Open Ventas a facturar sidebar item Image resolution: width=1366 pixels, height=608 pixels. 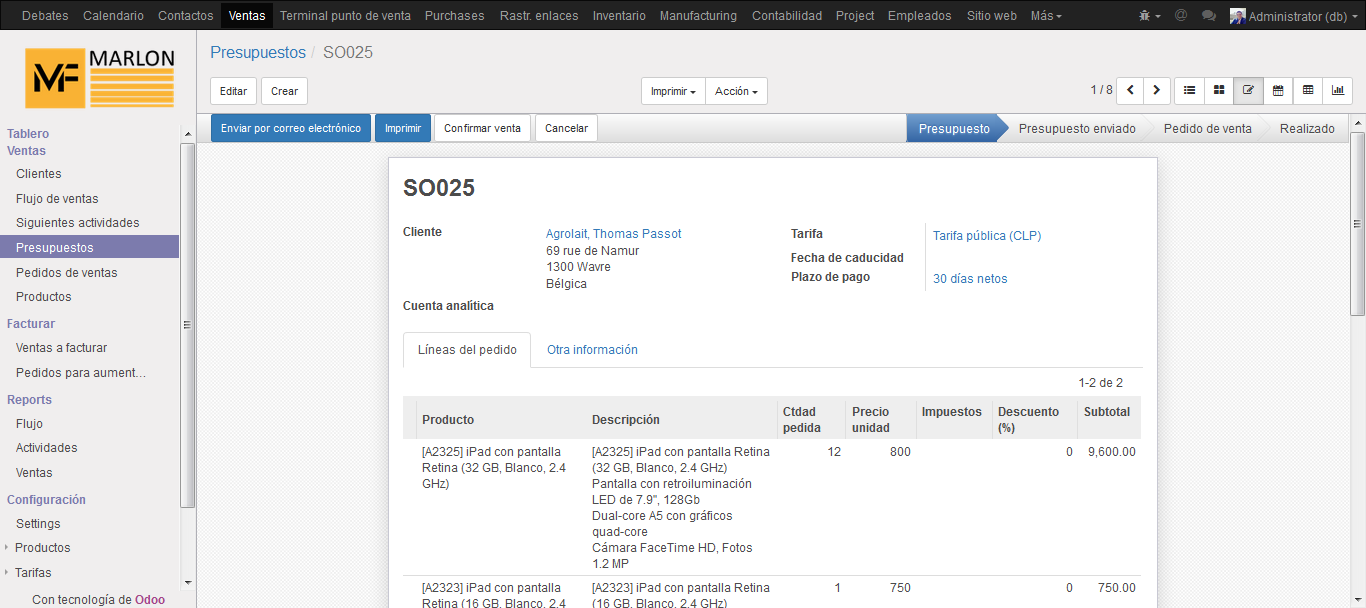point(61,348)
